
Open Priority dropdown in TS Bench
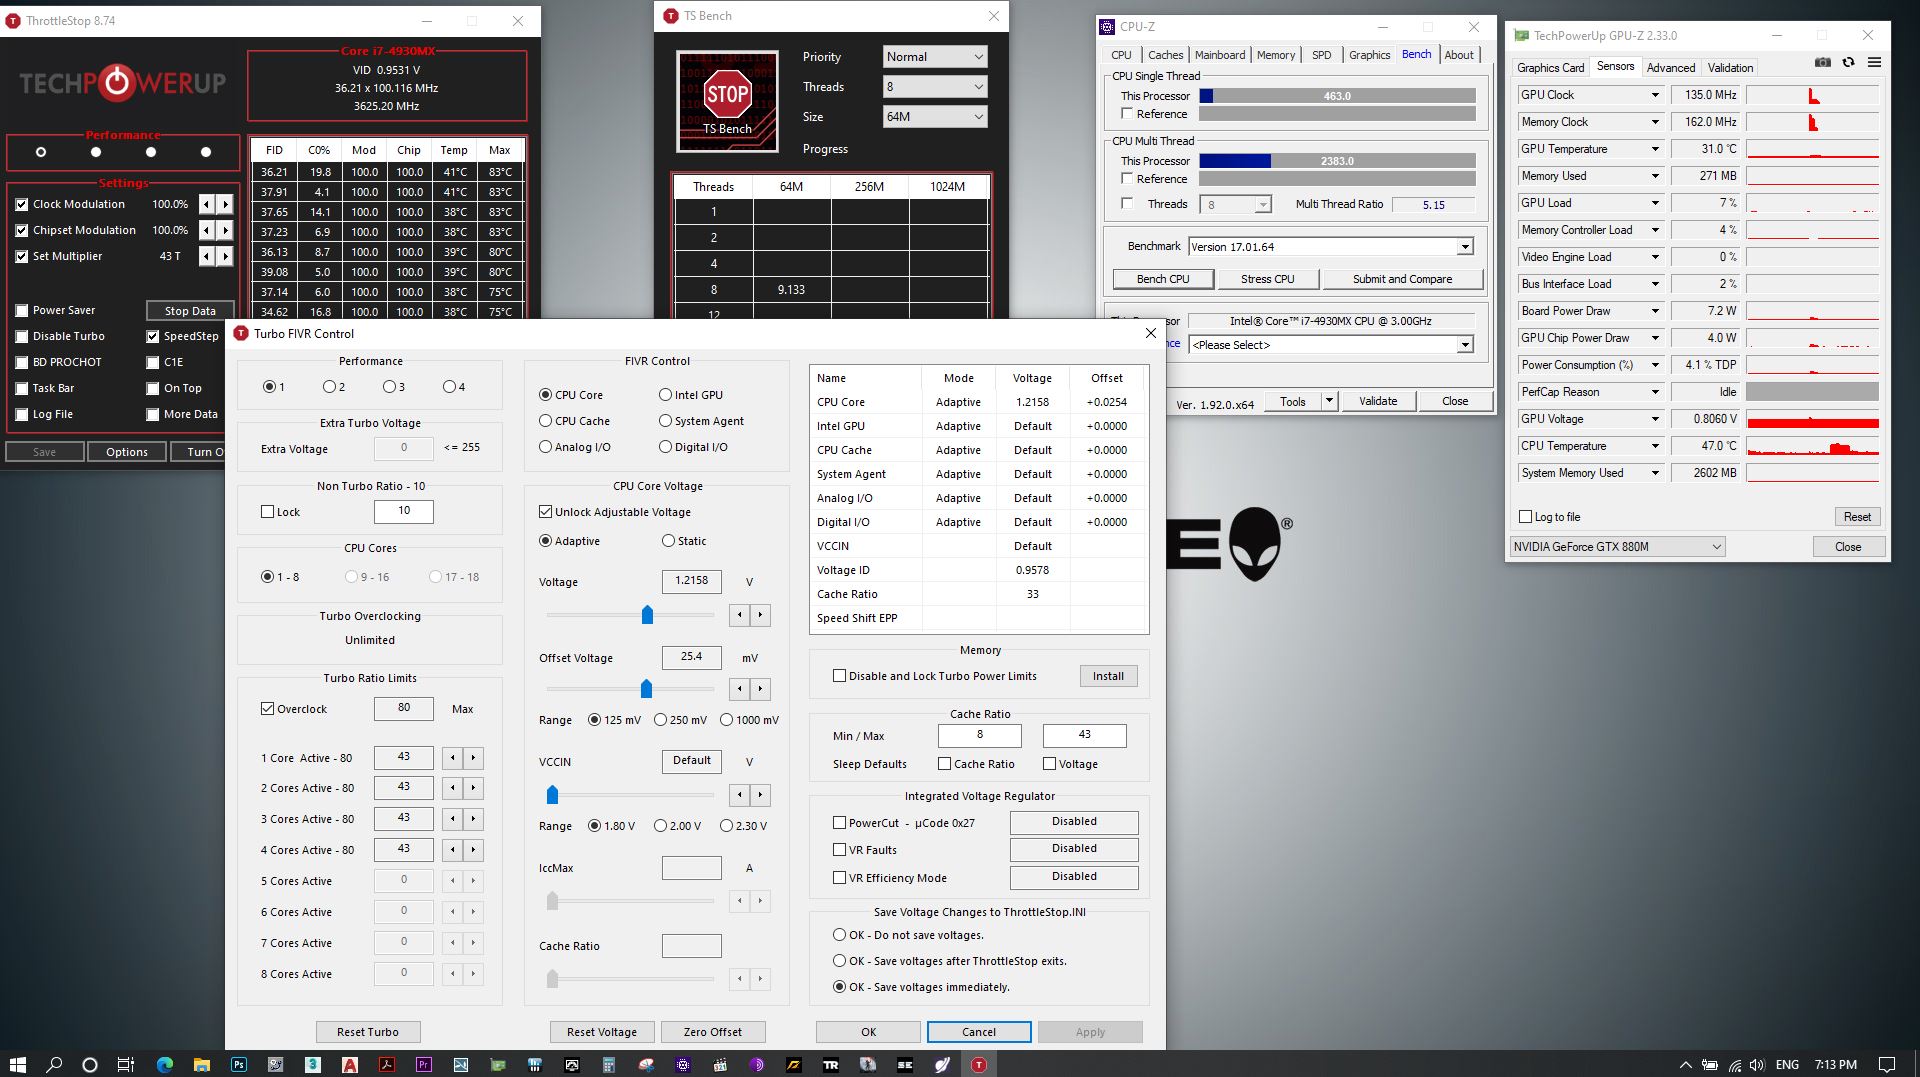935,57
